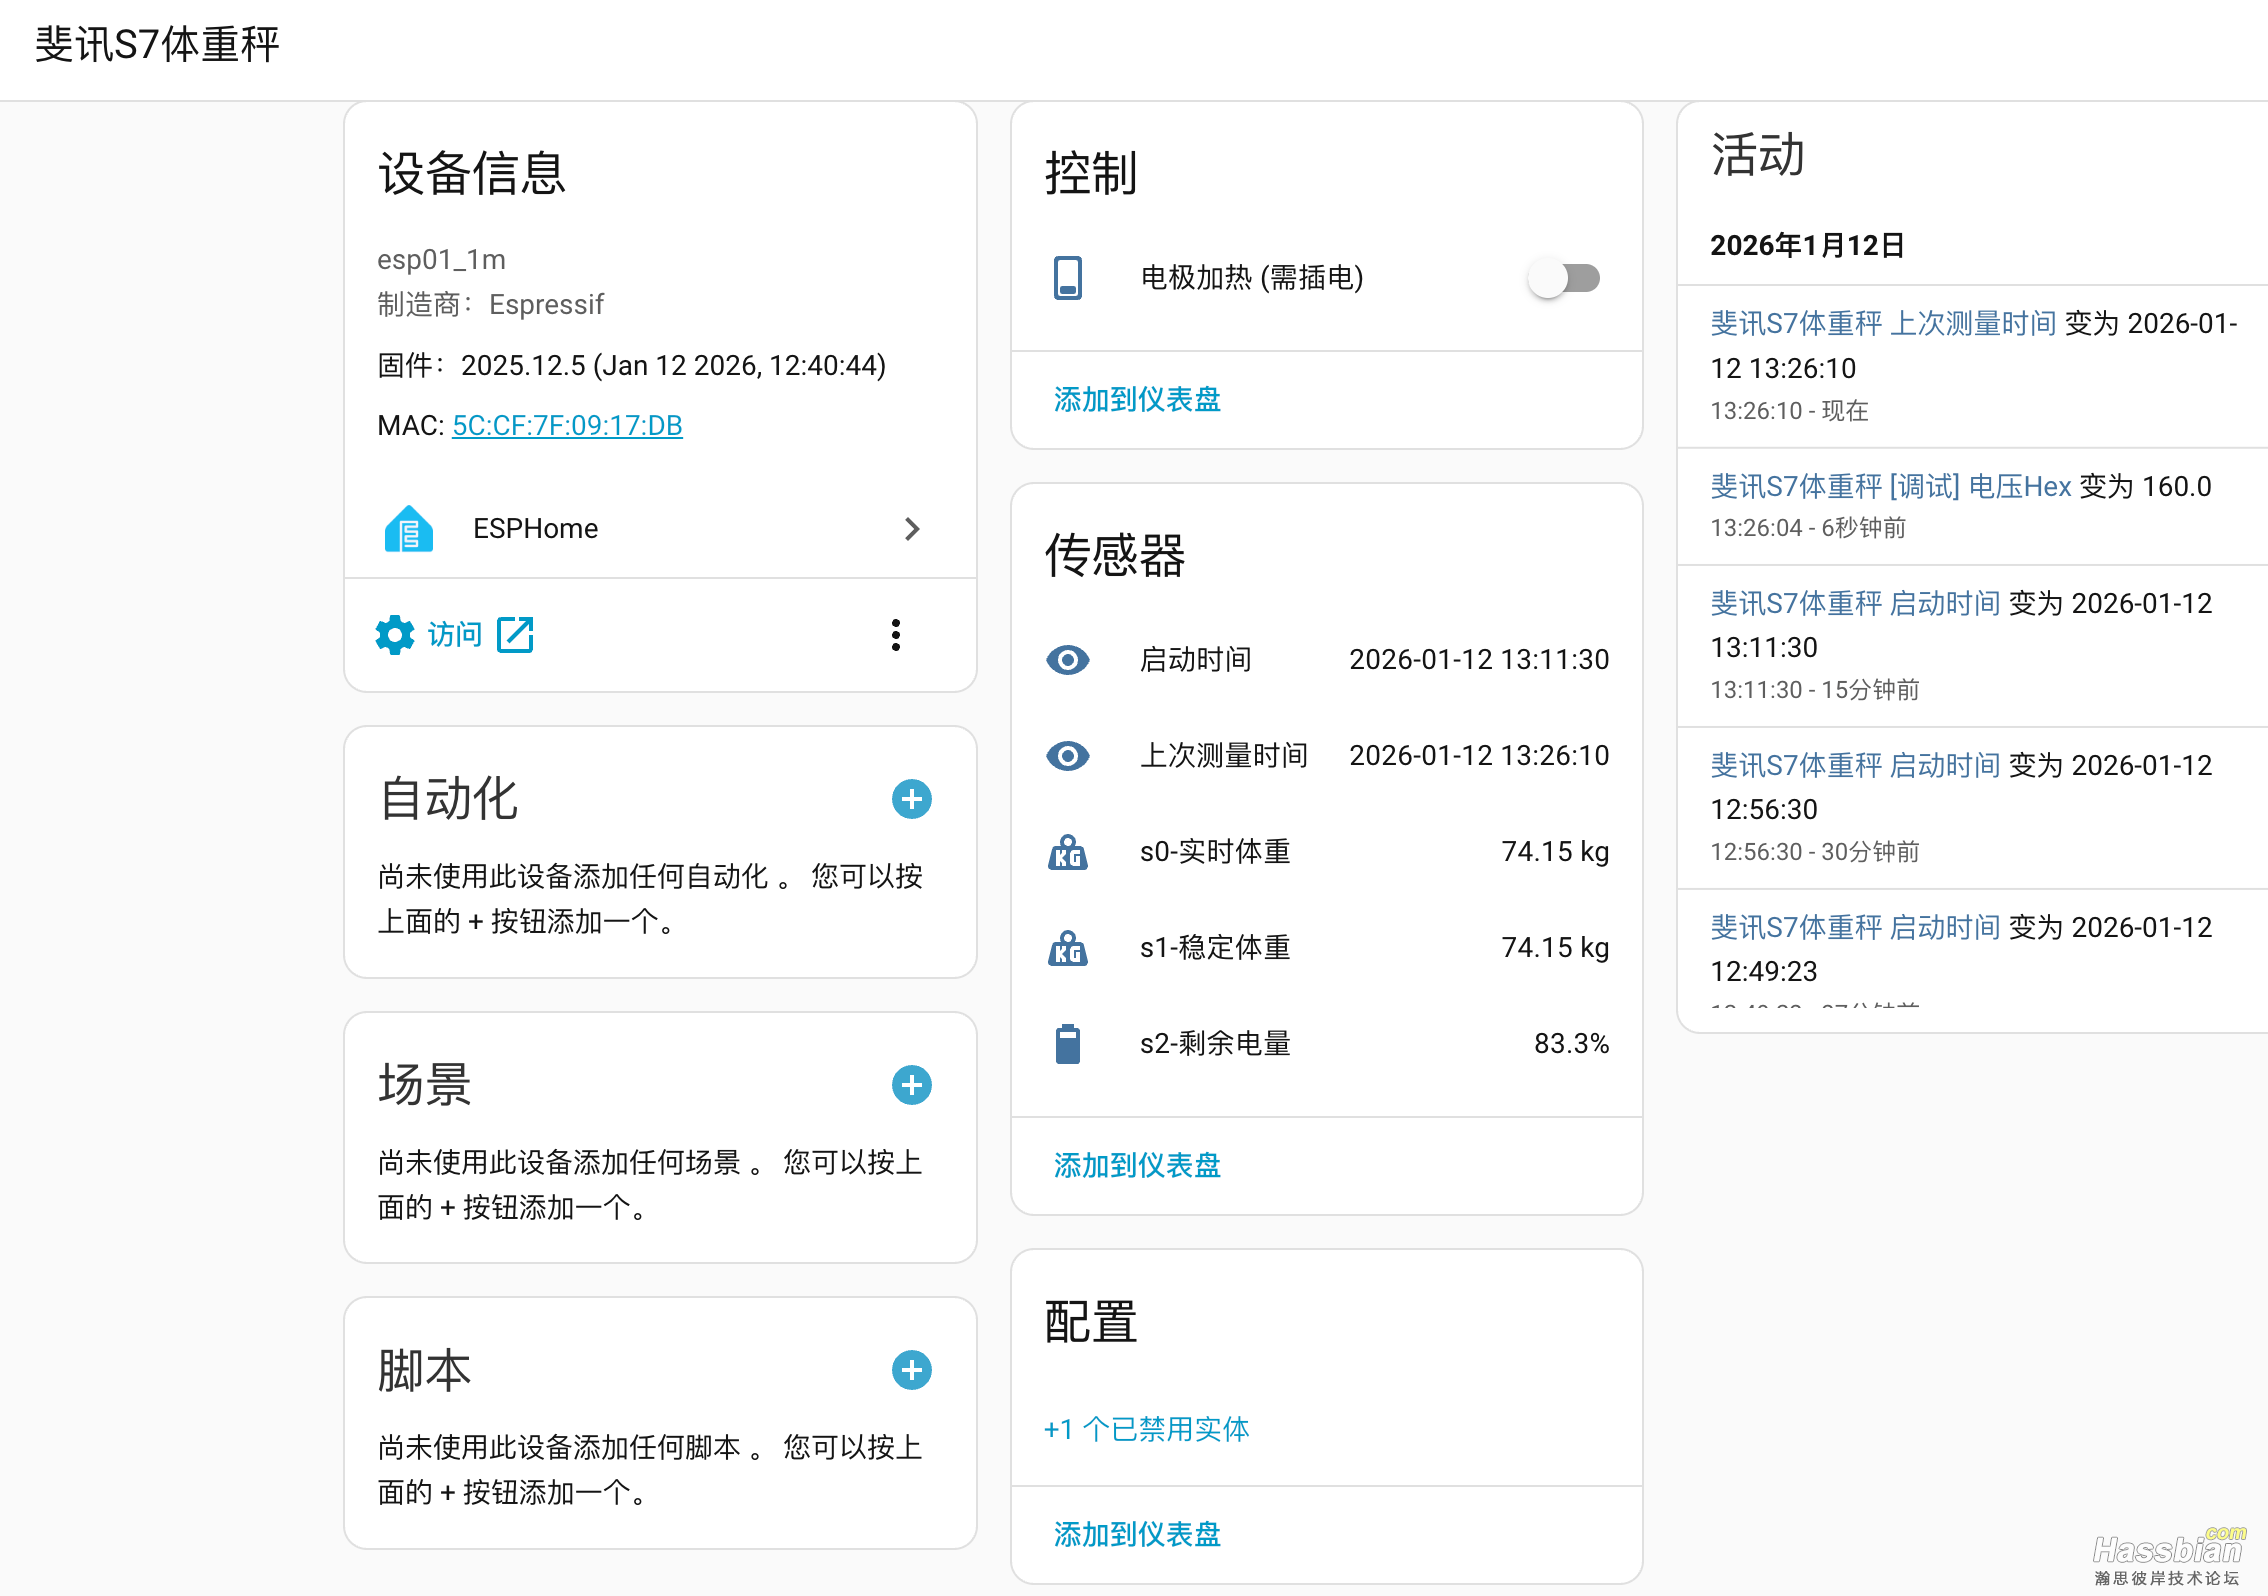
Task: Expand the ESPHome row chevron
Action: tap(912, 528)
